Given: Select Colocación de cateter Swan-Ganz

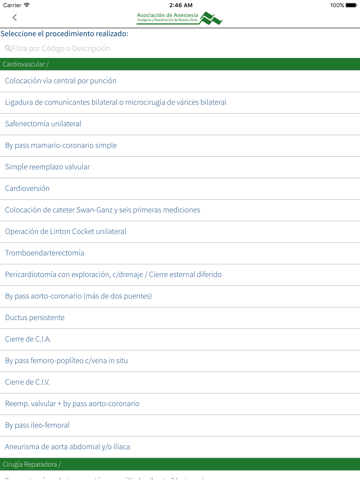Looking at the screenshot, I should click(180, 210).
